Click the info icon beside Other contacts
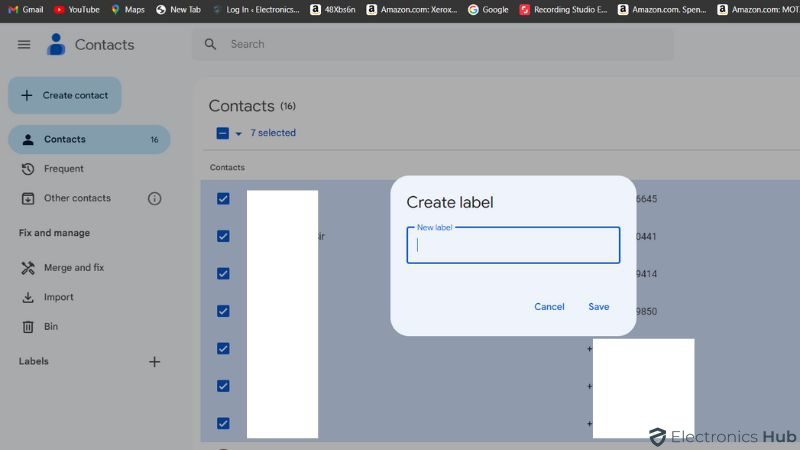Image resolution: width=800 pixels, height=450 pixels. click(154, 198)
